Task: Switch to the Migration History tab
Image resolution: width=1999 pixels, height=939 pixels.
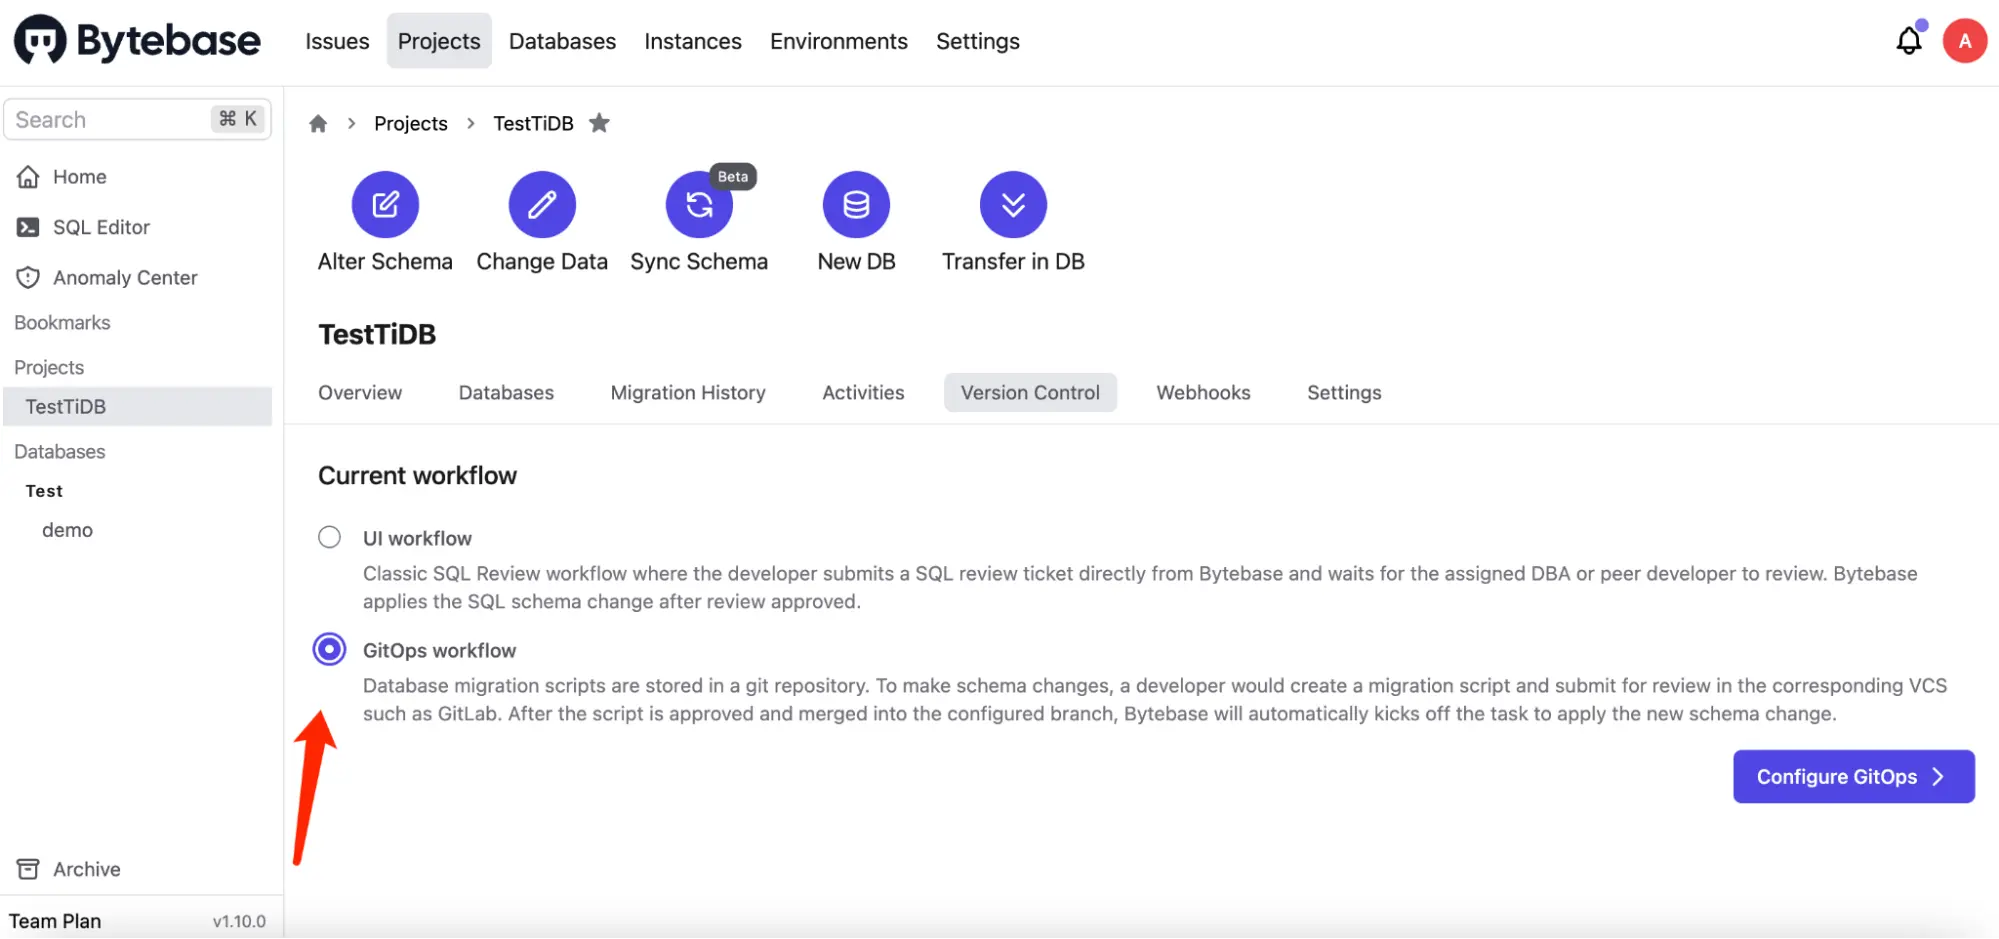Action: (x=688, y=393)
